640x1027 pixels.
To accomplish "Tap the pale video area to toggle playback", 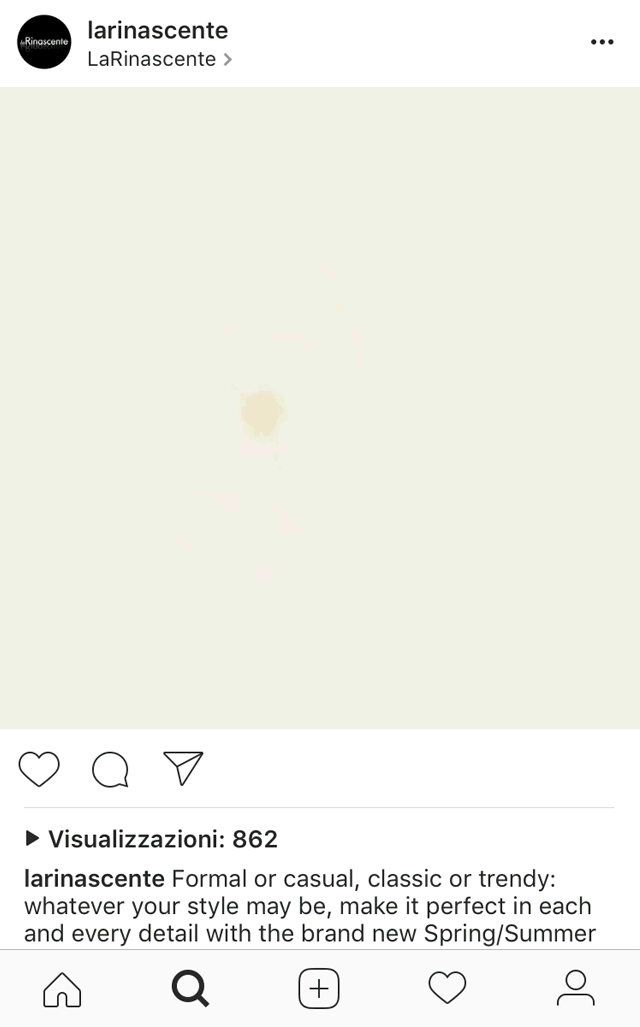I will pyautogui.click(x=320, y=408).
